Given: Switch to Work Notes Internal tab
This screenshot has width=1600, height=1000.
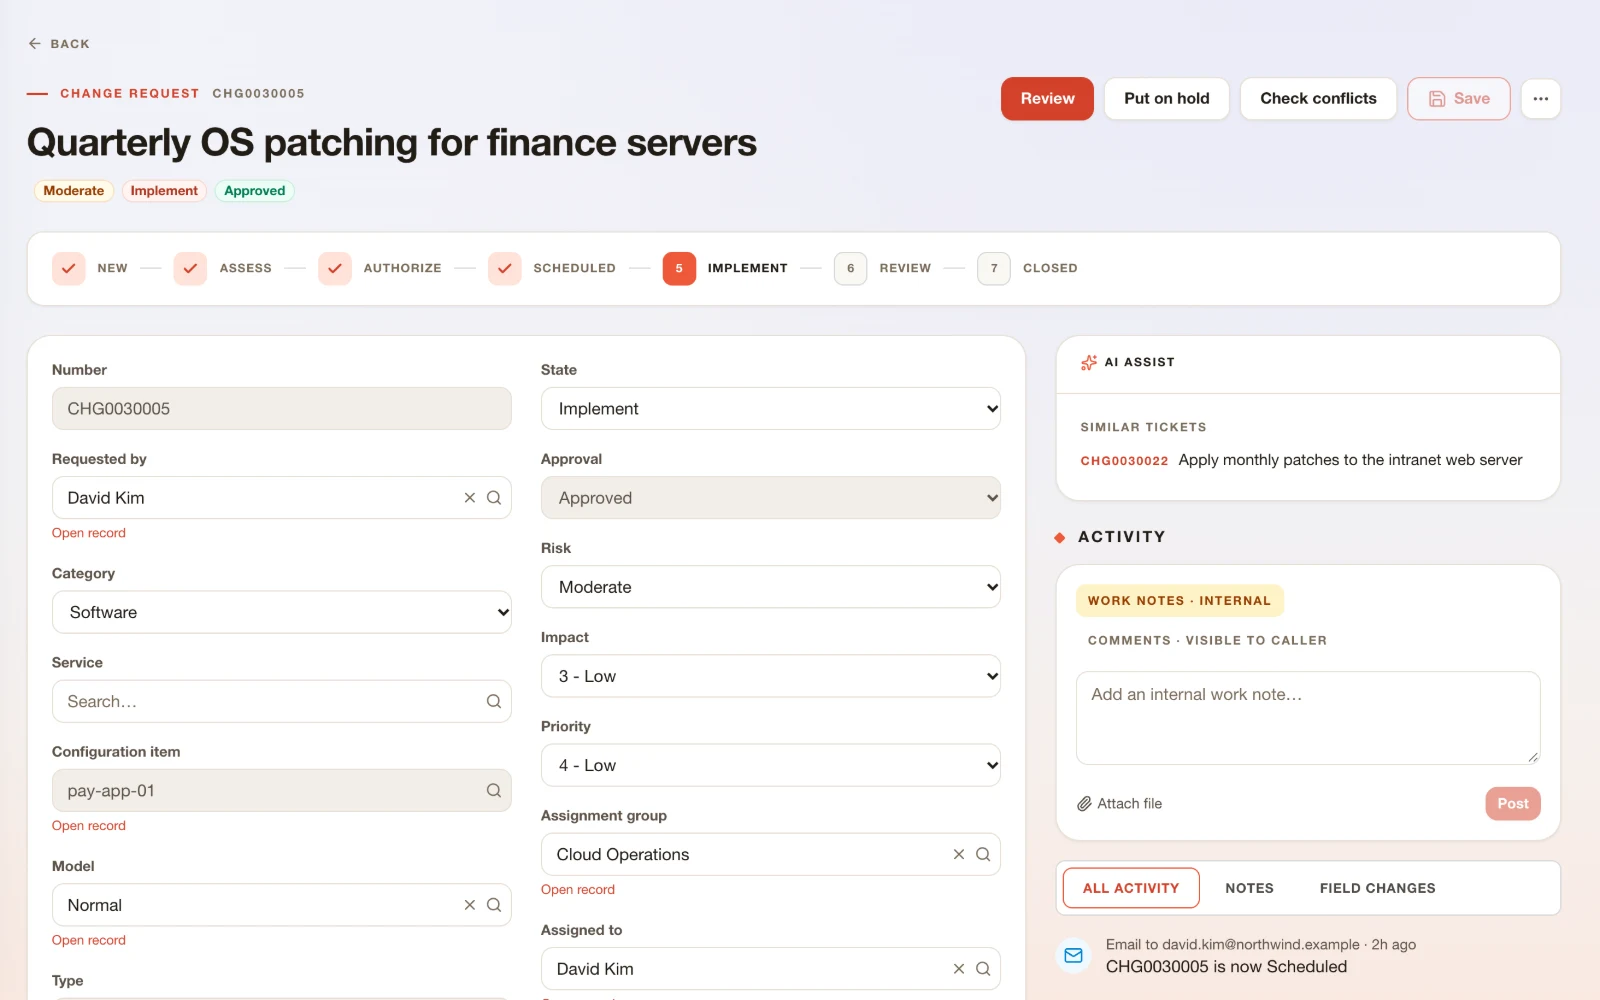Looking at the screenshot, I should [x=1180, y=601].
